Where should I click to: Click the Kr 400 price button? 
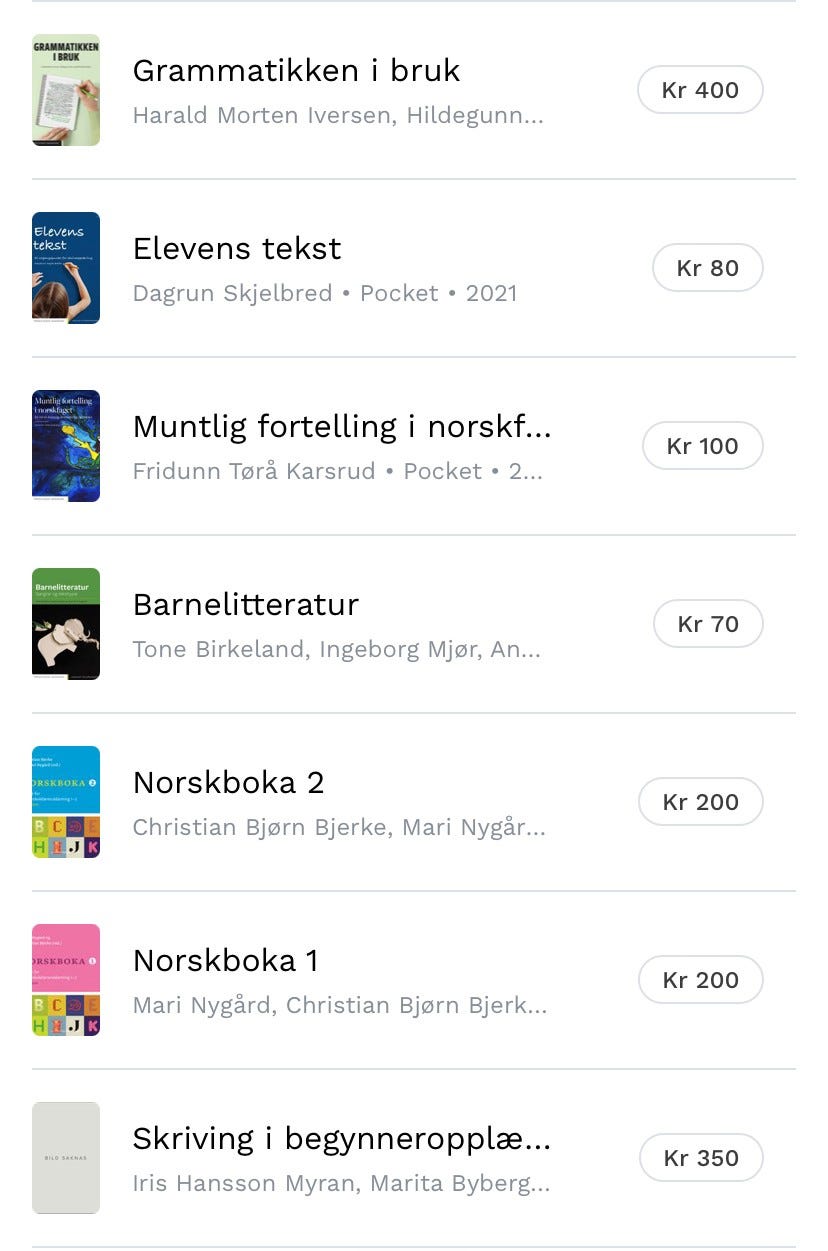(700, 90)
